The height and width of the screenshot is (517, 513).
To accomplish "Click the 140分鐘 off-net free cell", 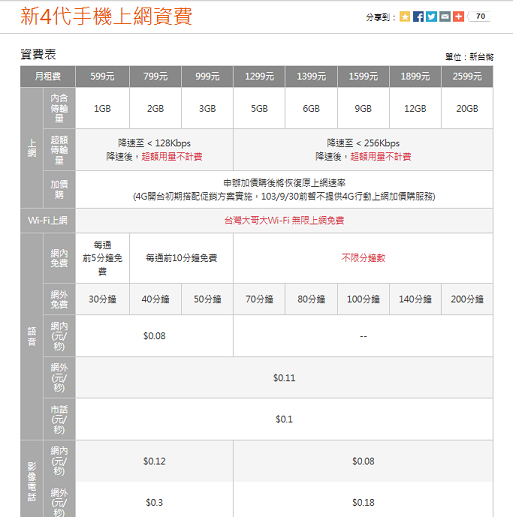I will (415, 299).
